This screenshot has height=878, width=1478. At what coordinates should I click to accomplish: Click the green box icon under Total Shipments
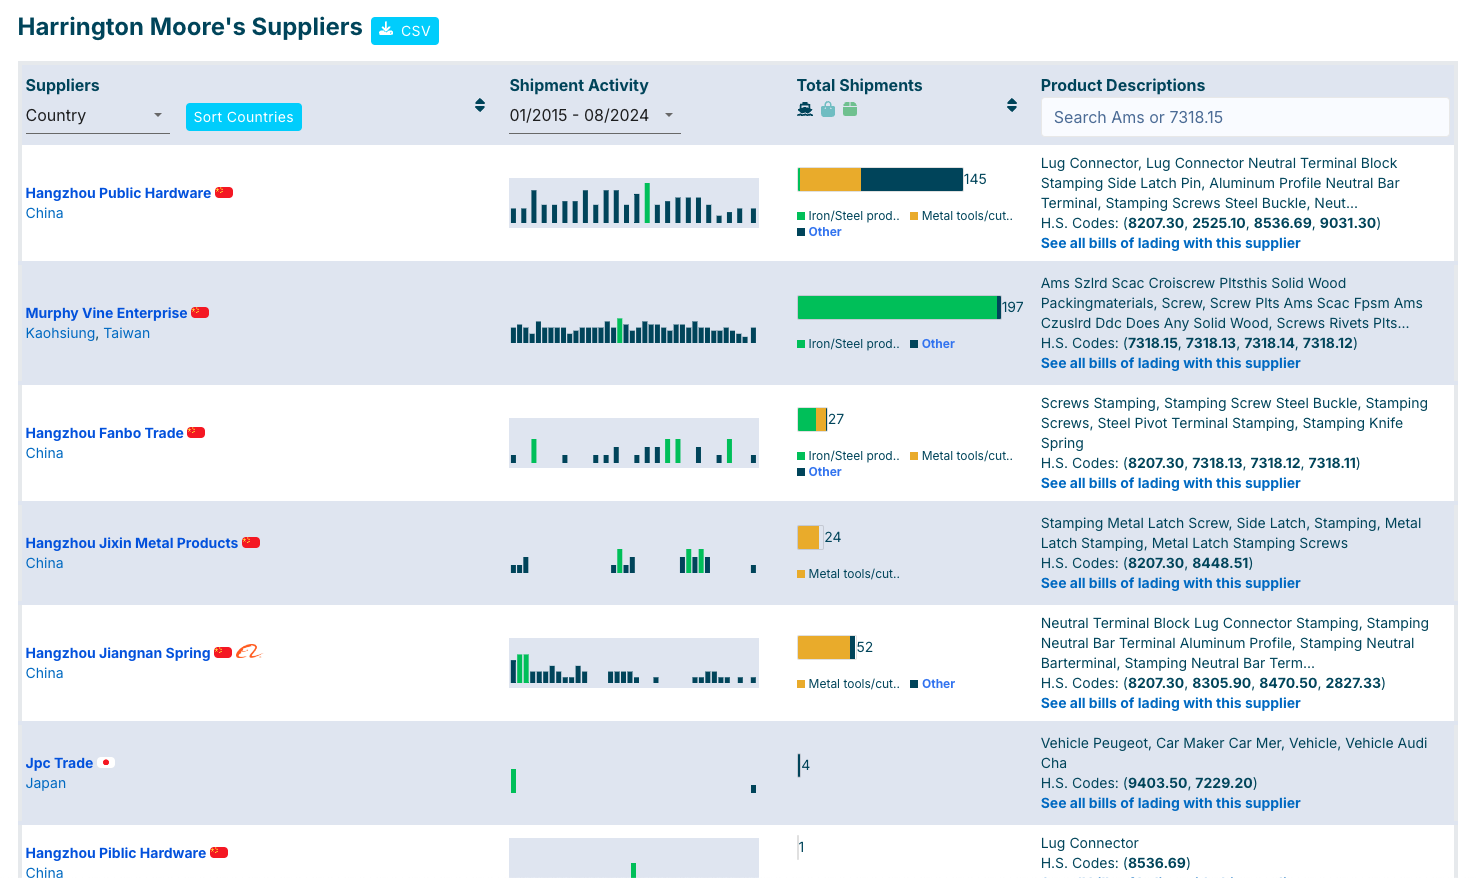[x=850, y=109]
